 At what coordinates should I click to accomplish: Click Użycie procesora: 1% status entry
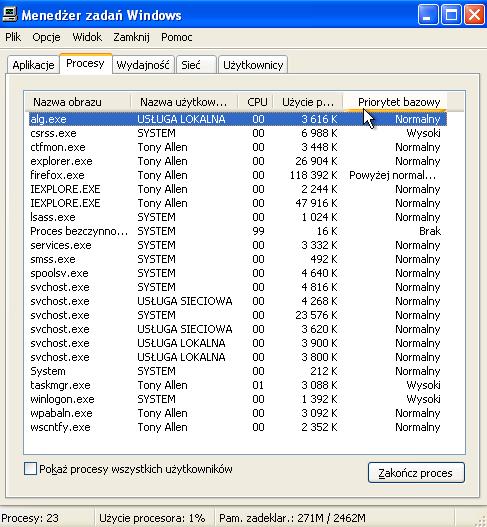click(152, 518)
